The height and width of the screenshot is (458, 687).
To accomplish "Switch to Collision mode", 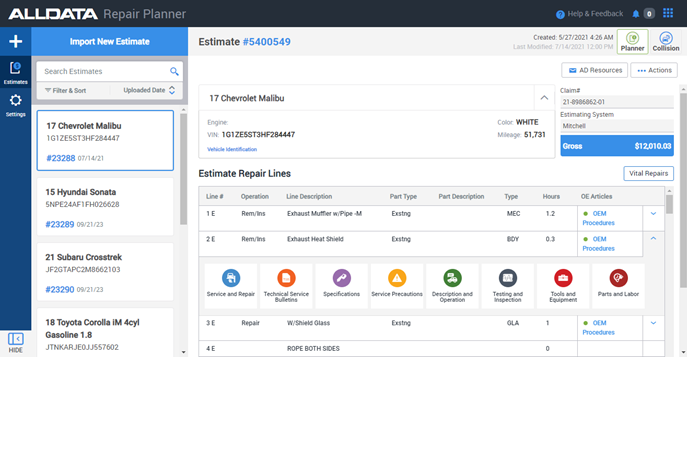I will (x=665, y=41).
